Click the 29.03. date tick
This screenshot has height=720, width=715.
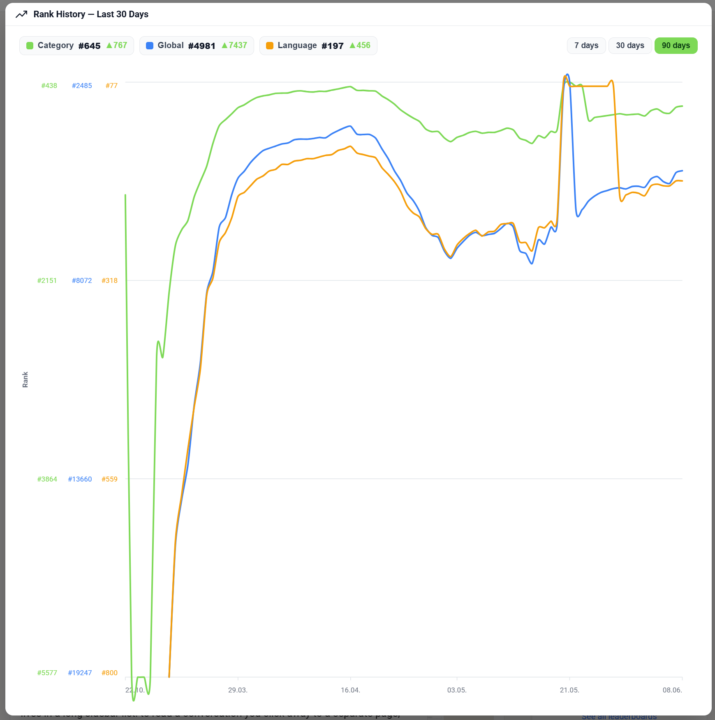coord(237,690)
